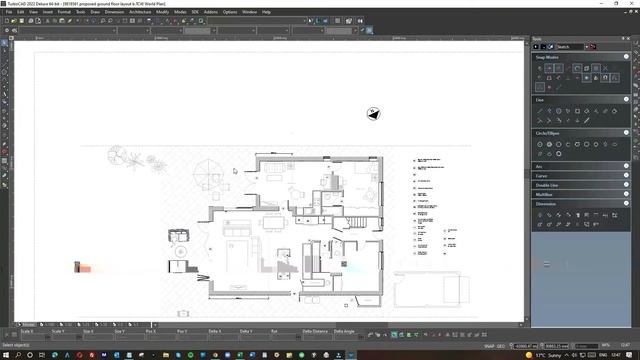Open the Windows Start menu

click(x=6, y=355)
